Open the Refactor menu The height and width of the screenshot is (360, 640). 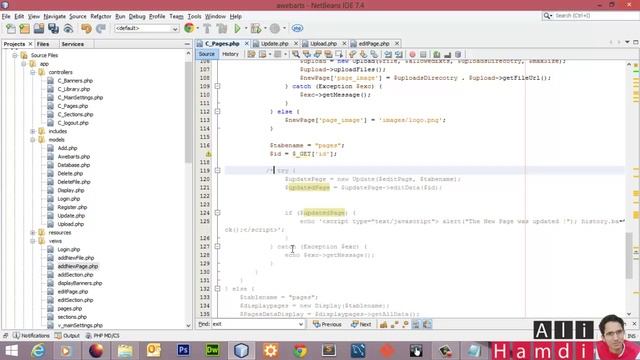(100, 16)
